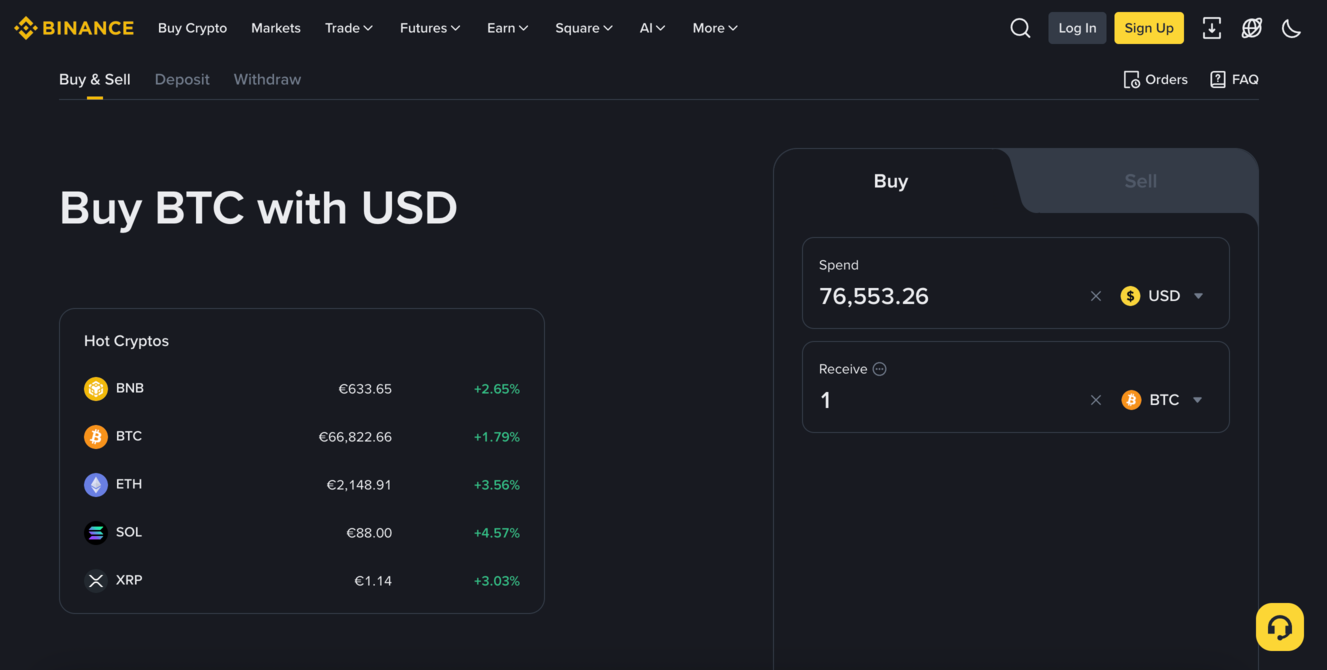Select the Buy & Sell tab
Viewport: 1327px width, 670px height.
click(95, 80)
